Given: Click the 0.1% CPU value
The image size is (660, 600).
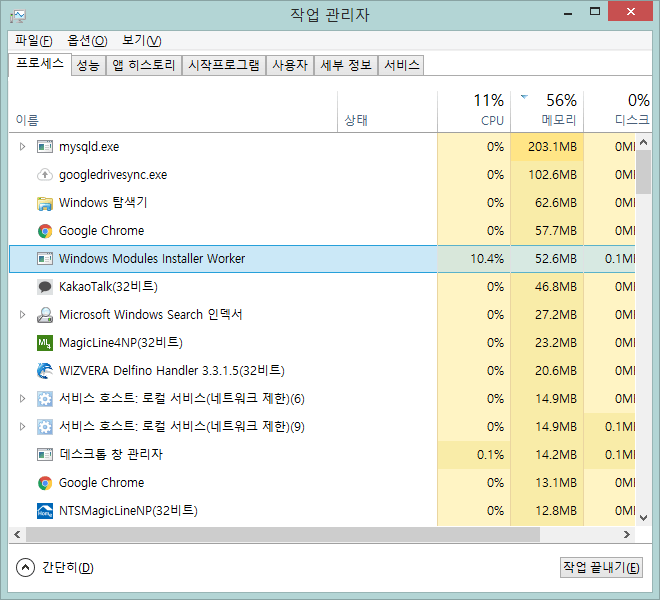Looking at the screenshot, I should coord(490,455).
